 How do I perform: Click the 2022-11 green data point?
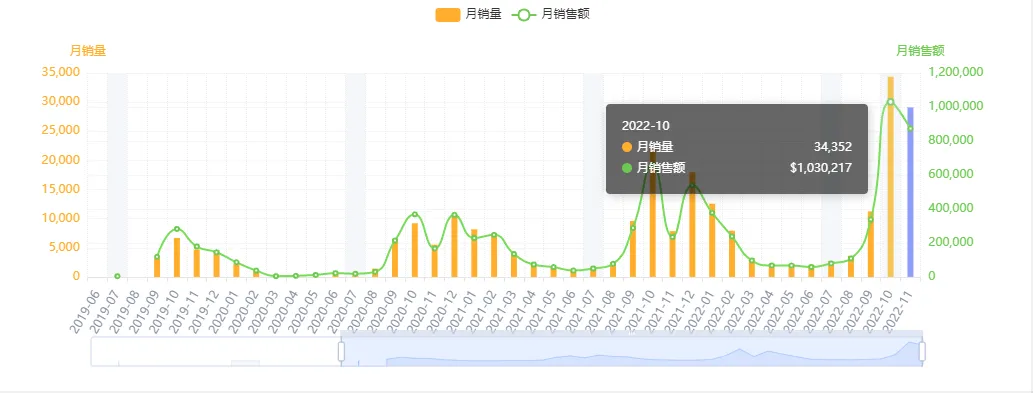[x=910, y=128]
